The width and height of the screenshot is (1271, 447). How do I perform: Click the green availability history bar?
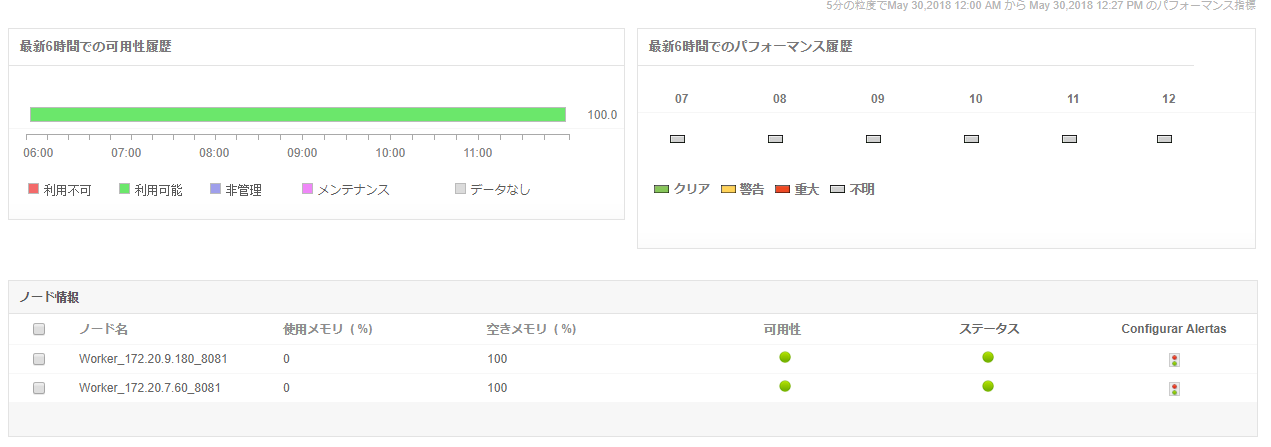coord(298,114)
